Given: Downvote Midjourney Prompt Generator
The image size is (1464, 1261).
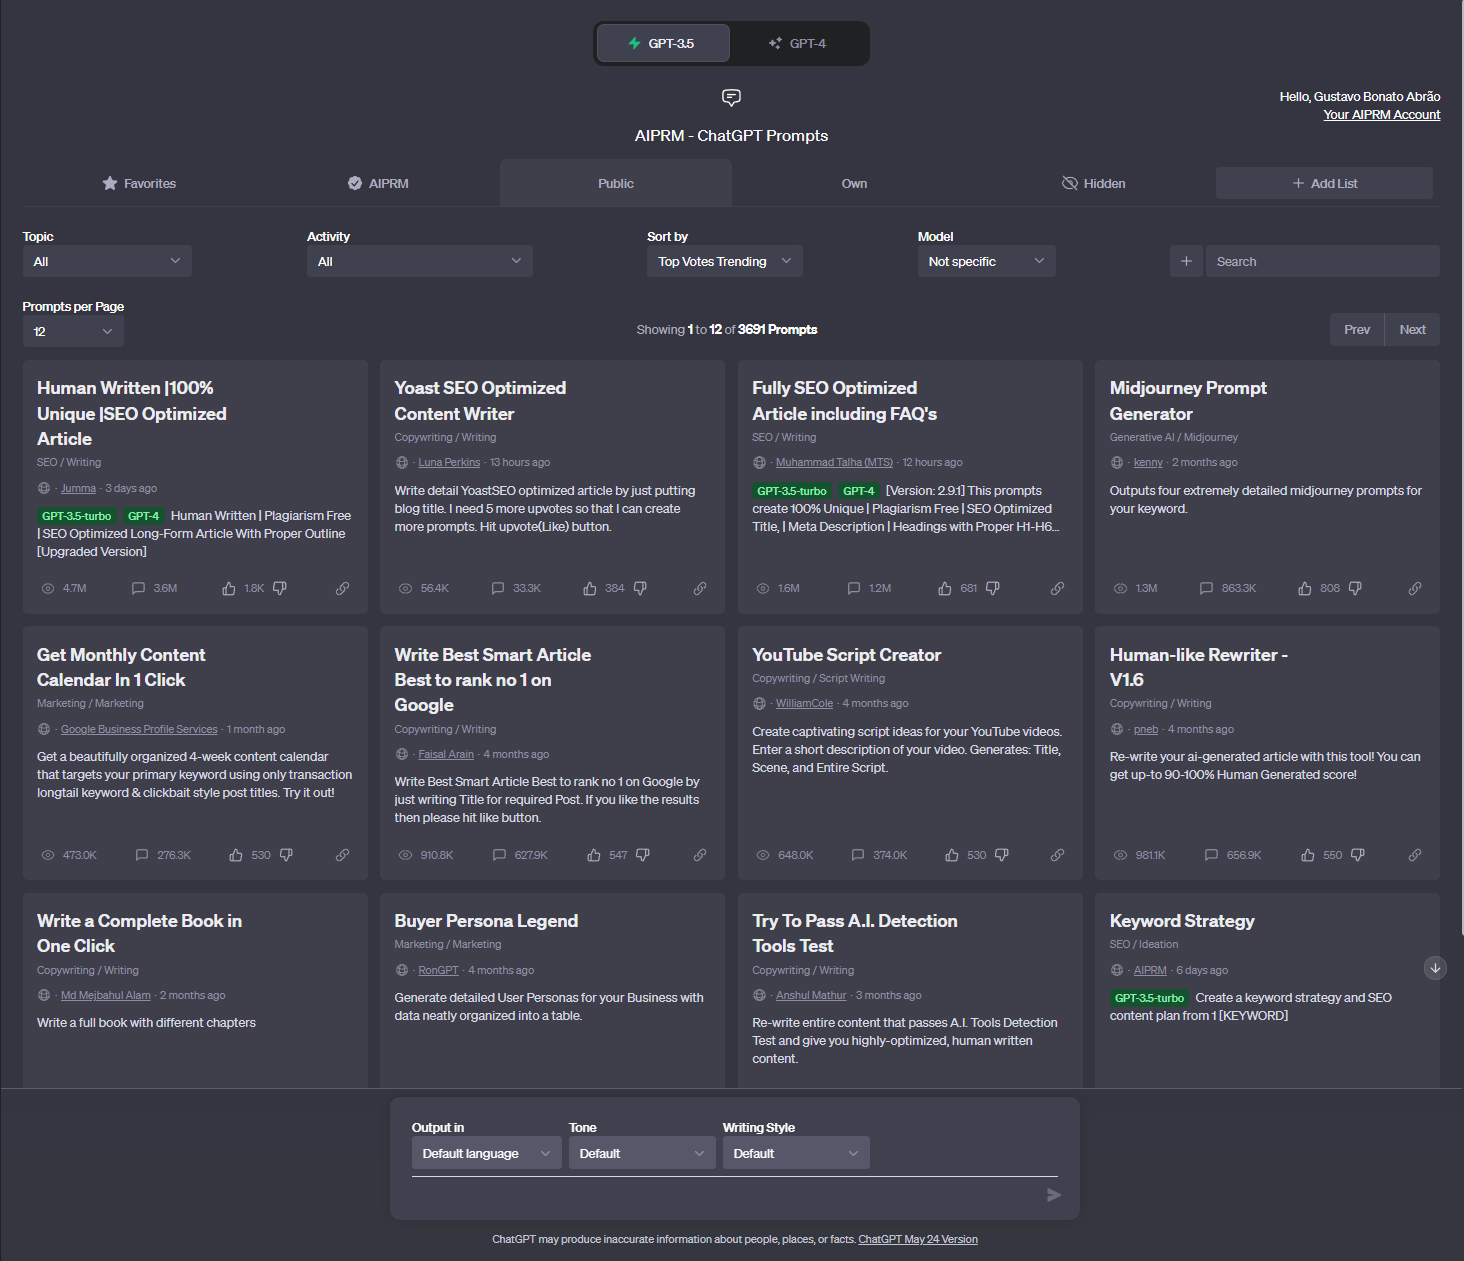Looking at the screenshot, I should (1355, 588).
